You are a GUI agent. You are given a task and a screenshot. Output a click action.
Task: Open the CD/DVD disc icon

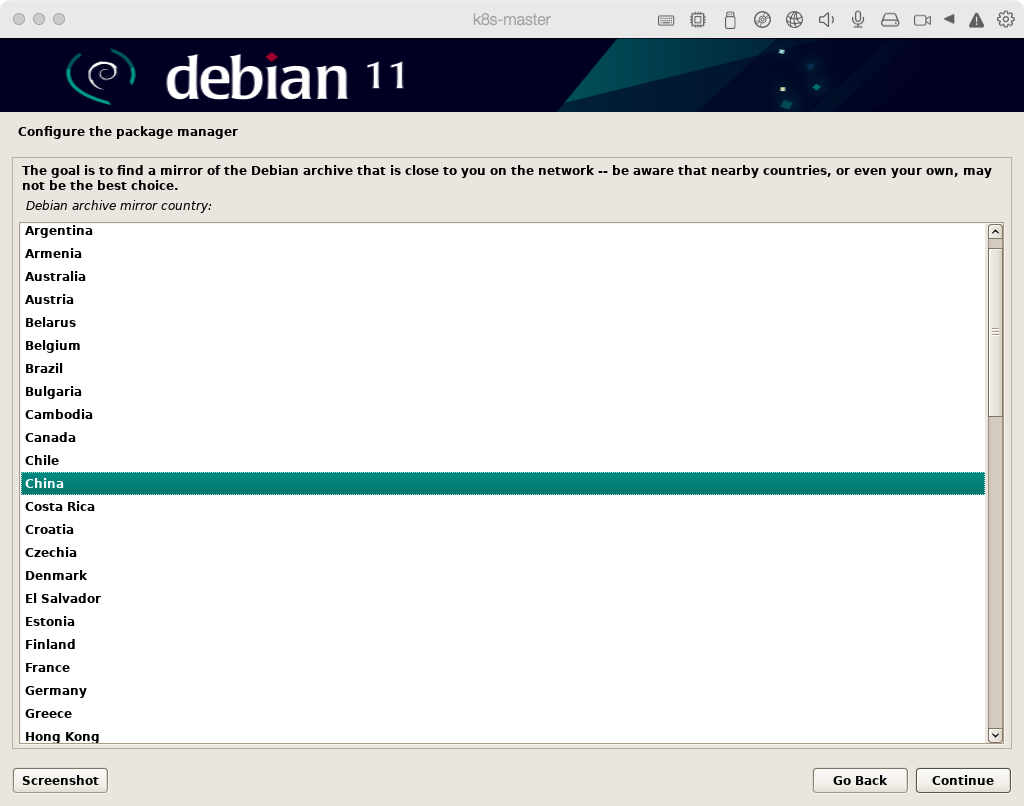point(762,20)
